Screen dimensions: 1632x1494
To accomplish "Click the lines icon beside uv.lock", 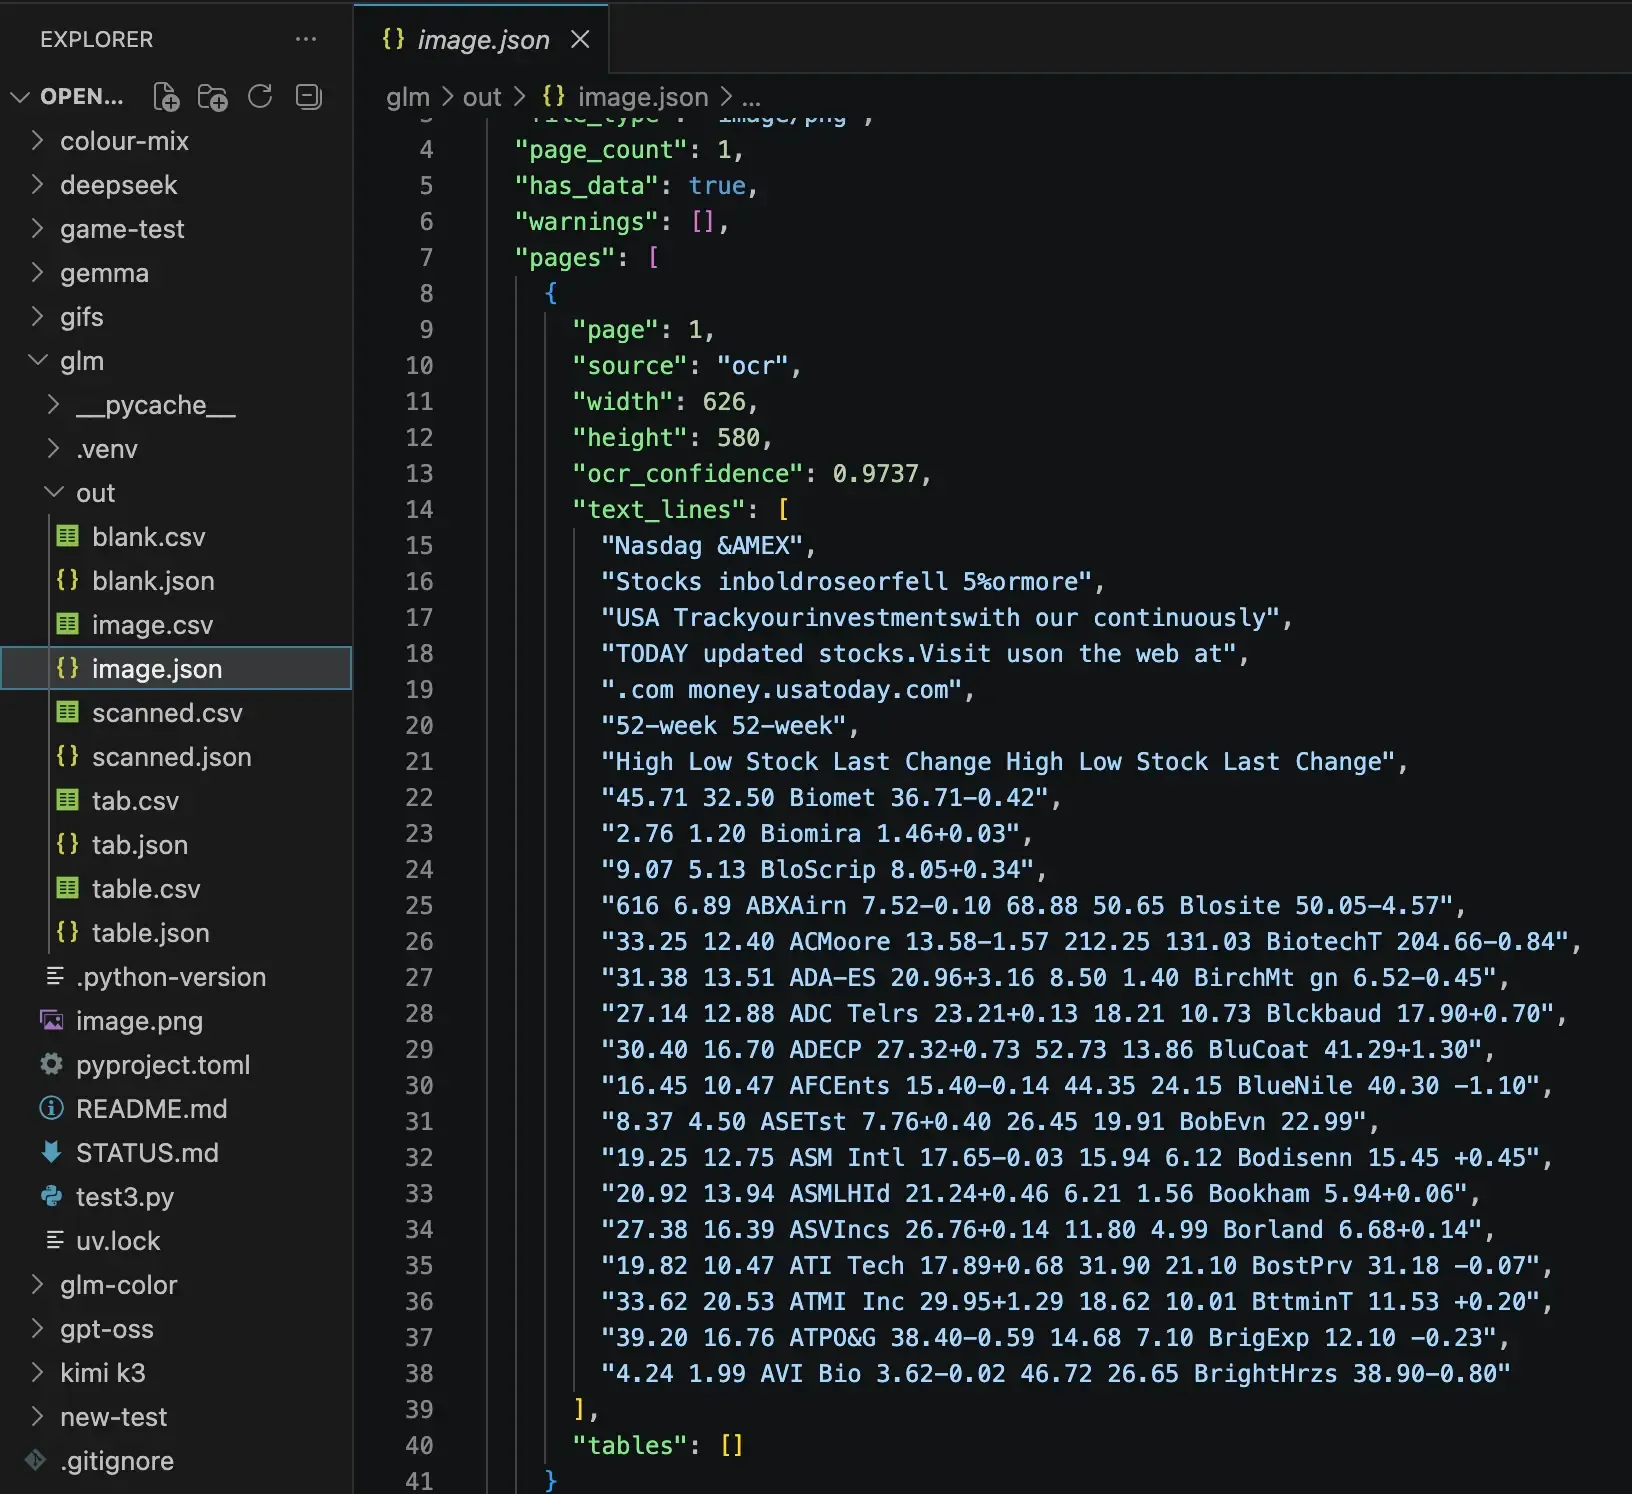I will click(56, 1240).
